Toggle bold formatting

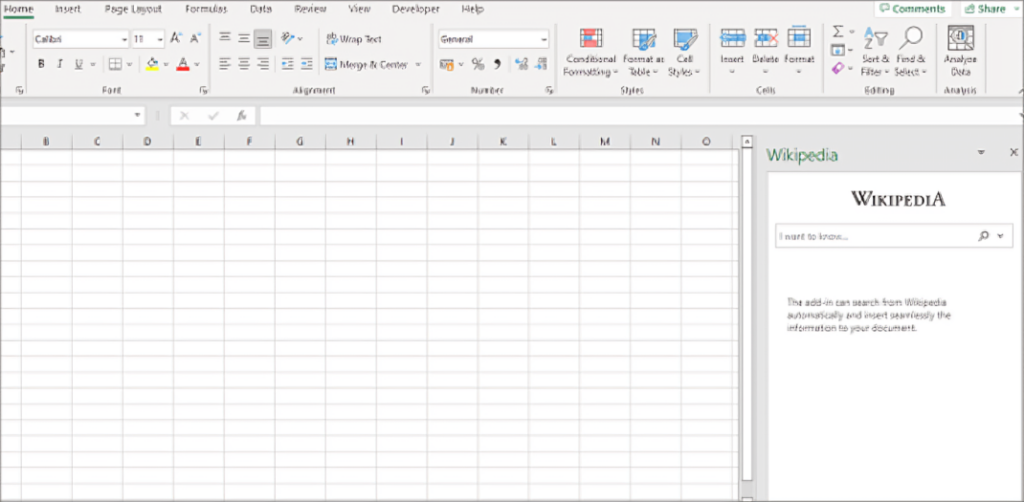pyautogui.click(x=41, y=64)
